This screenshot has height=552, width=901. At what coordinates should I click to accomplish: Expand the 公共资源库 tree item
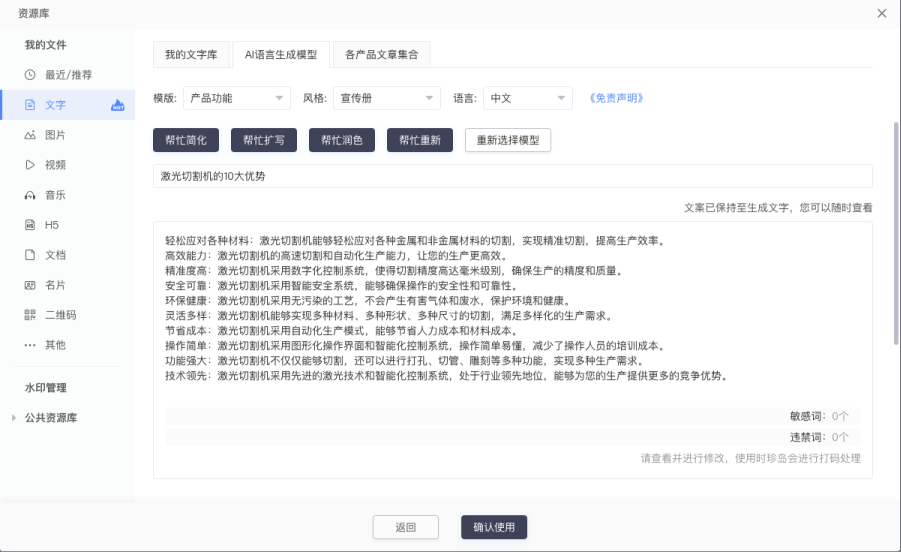14,418
